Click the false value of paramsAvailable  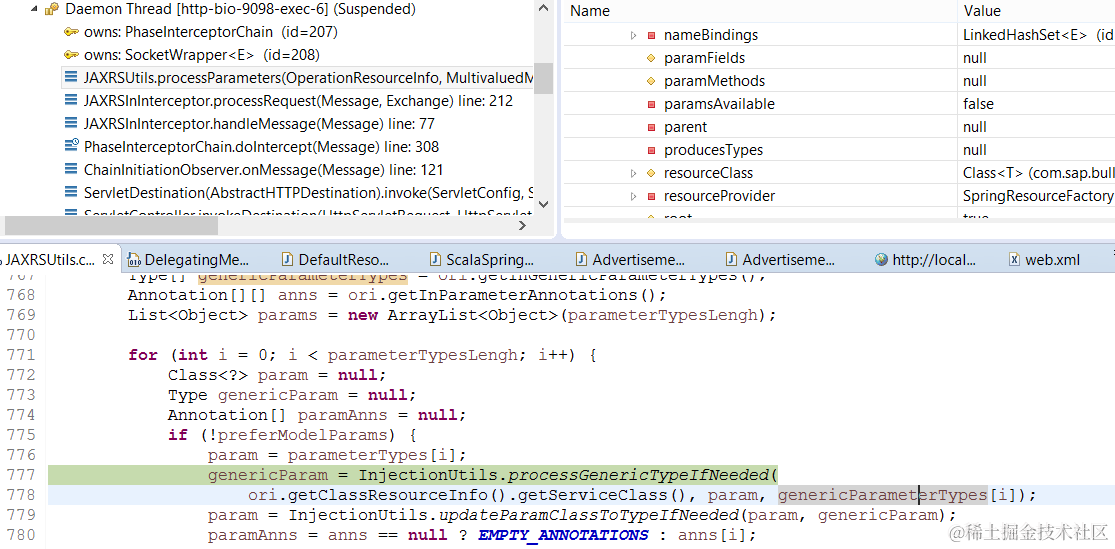coord(978,104)
